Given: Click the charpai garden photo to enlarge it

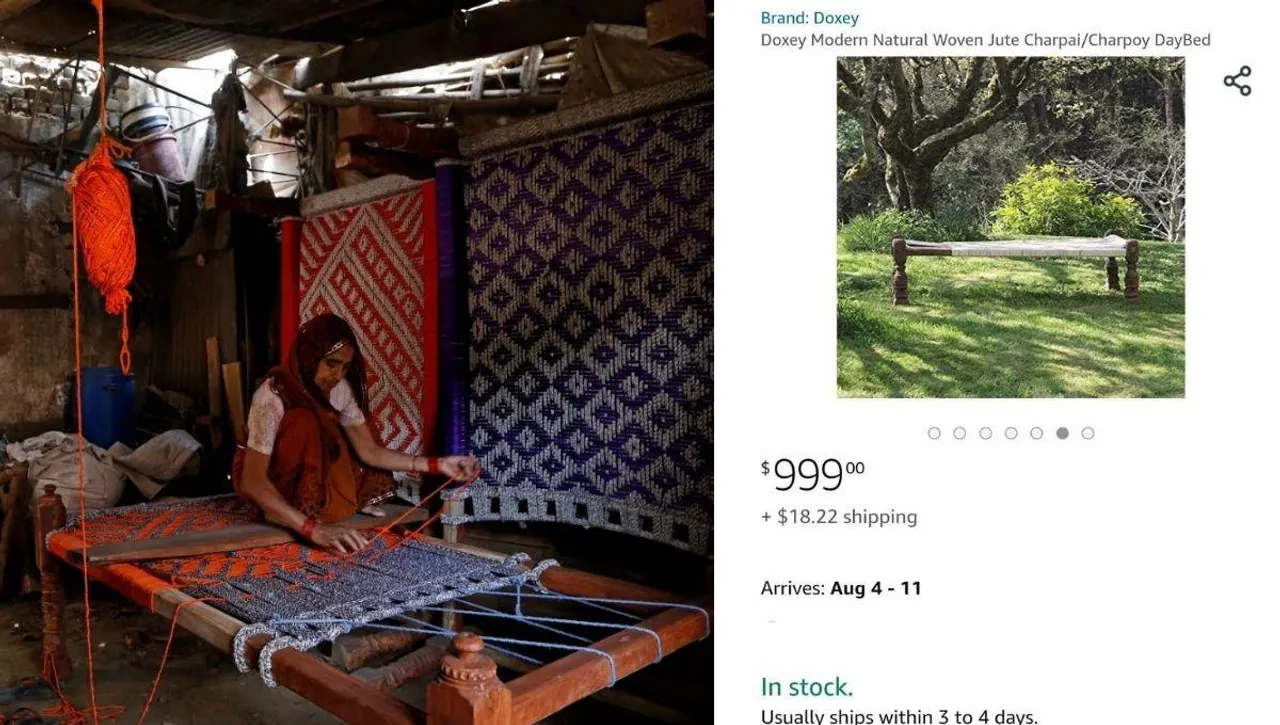Looking at the screenshot, I should 1010,227.
